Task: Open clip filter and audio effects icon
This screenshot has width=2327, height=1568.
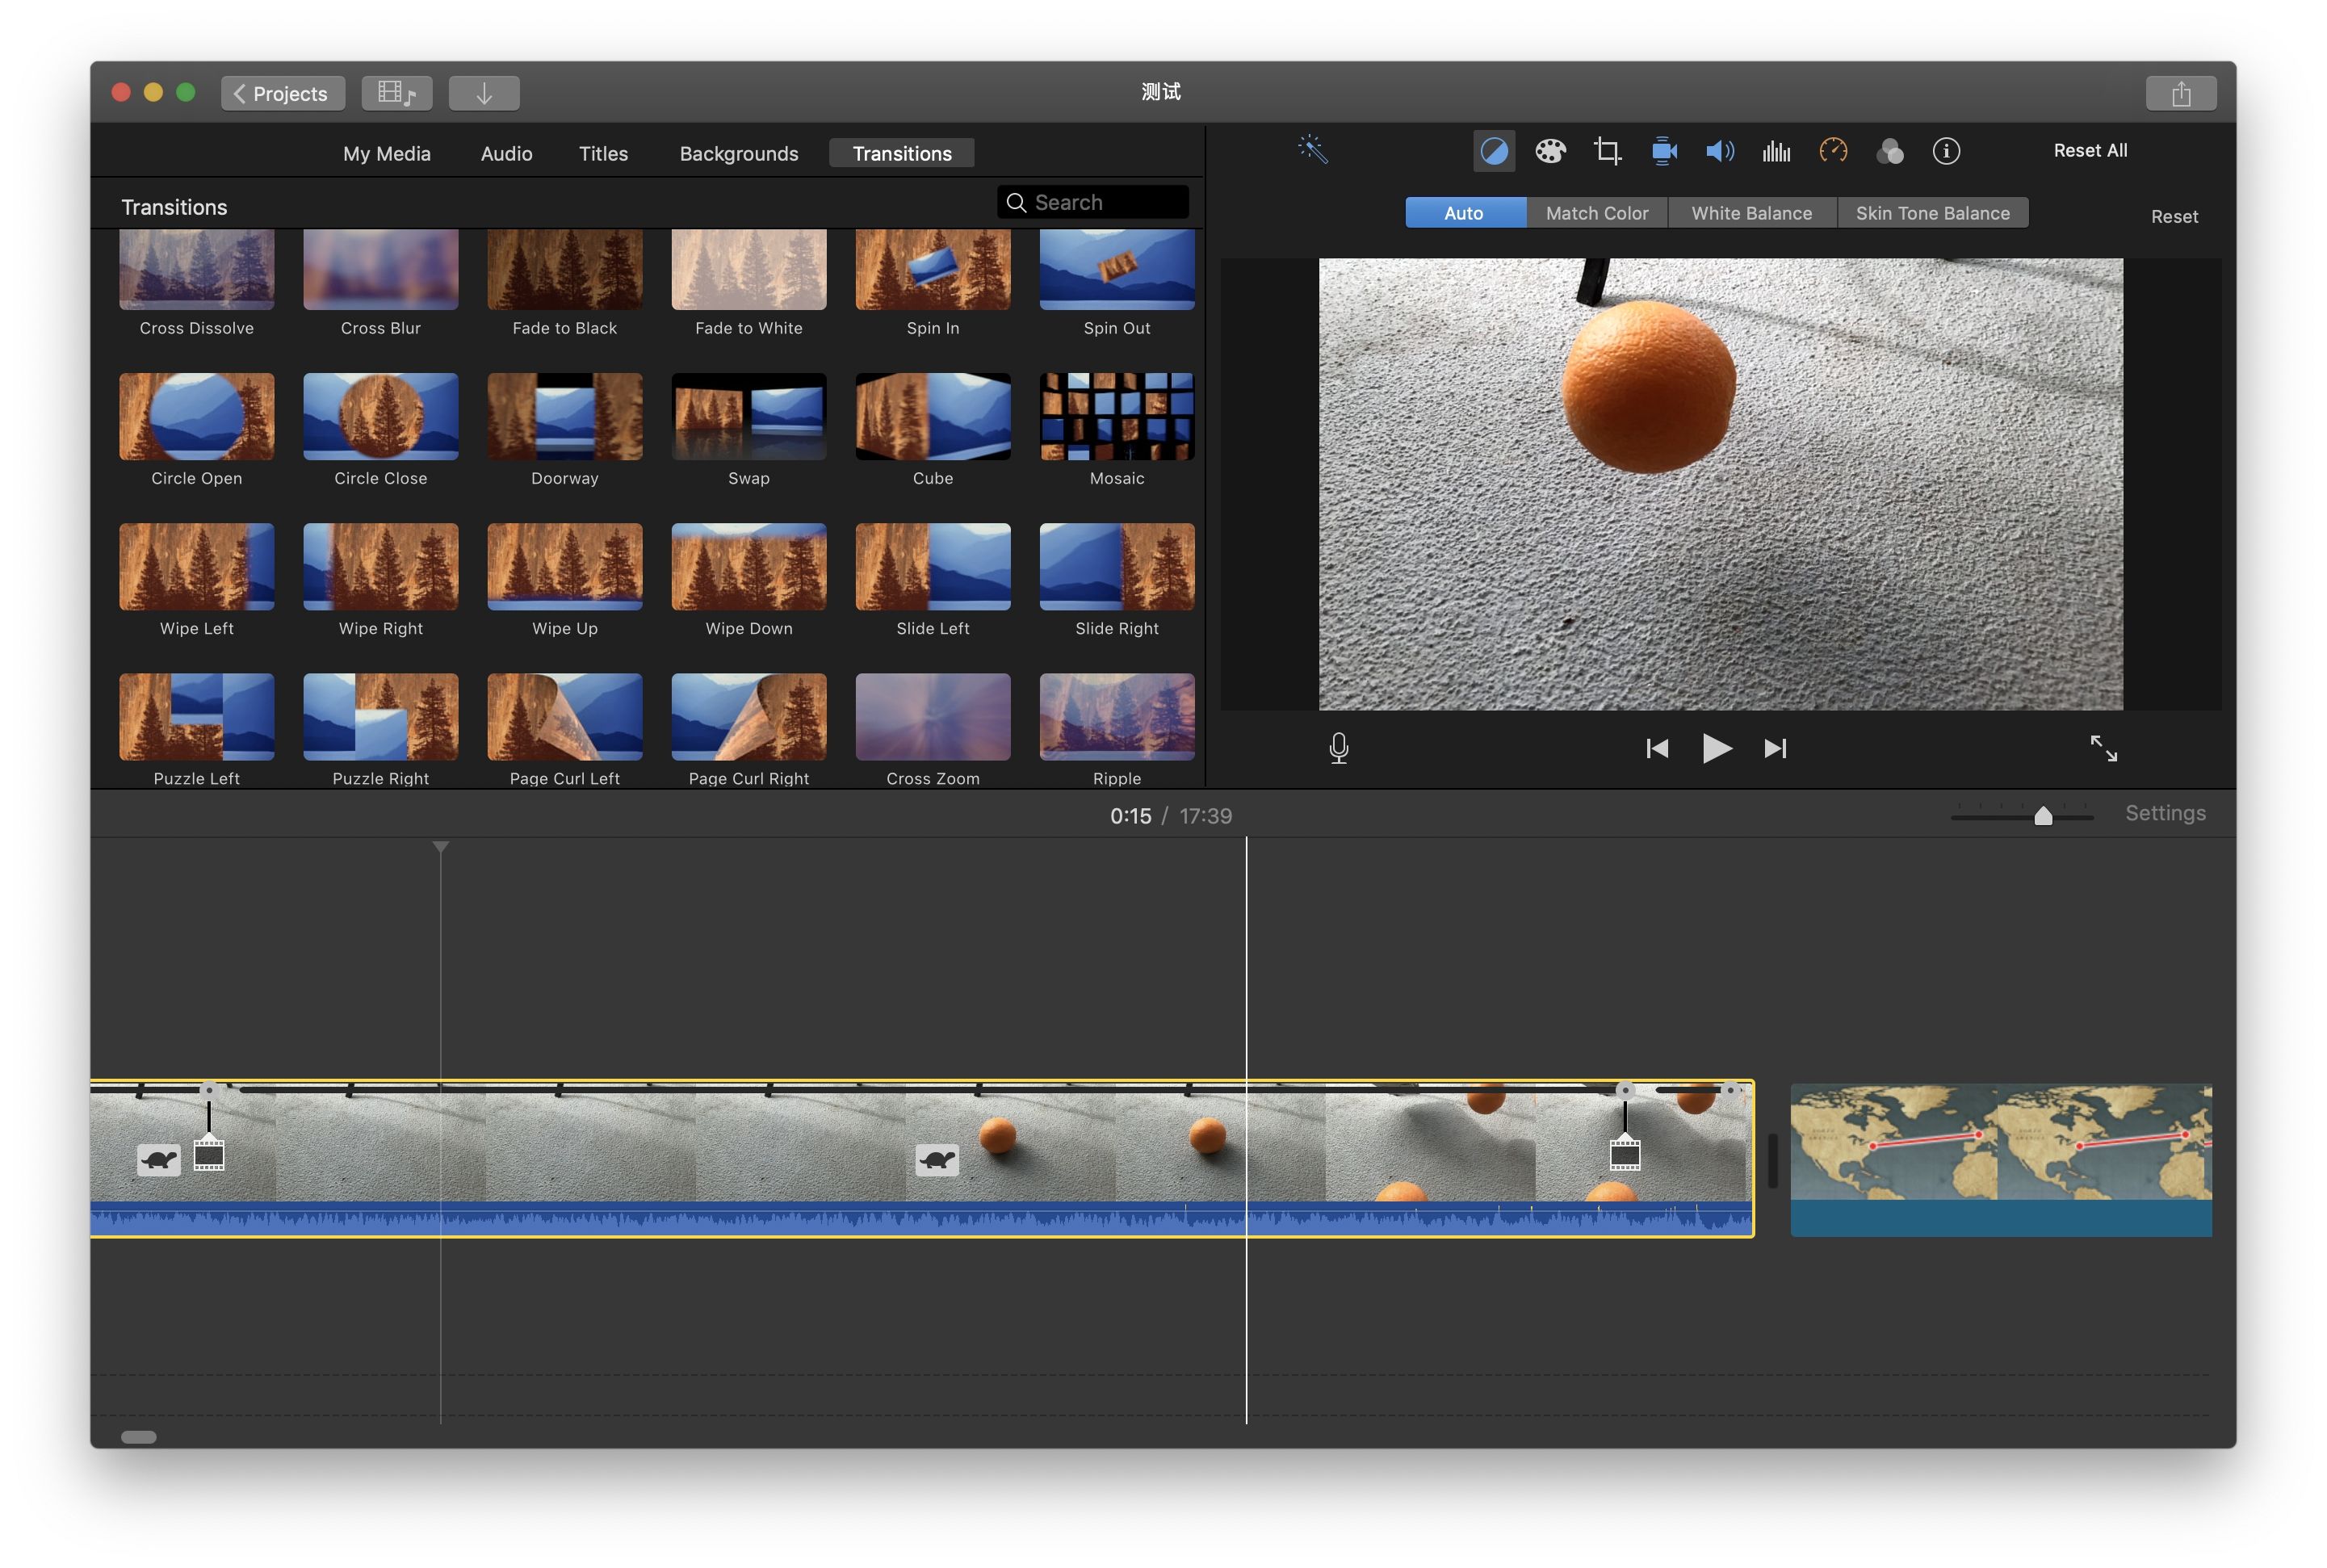Action: (x=1889, y=151)
